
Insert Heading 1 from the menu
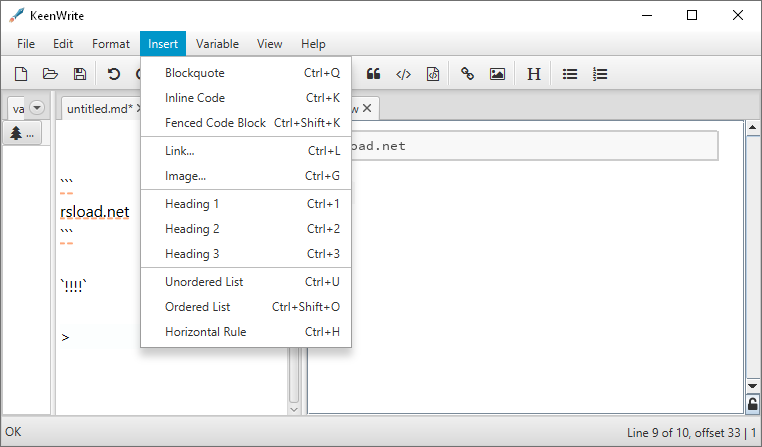(x=246, y=204)
